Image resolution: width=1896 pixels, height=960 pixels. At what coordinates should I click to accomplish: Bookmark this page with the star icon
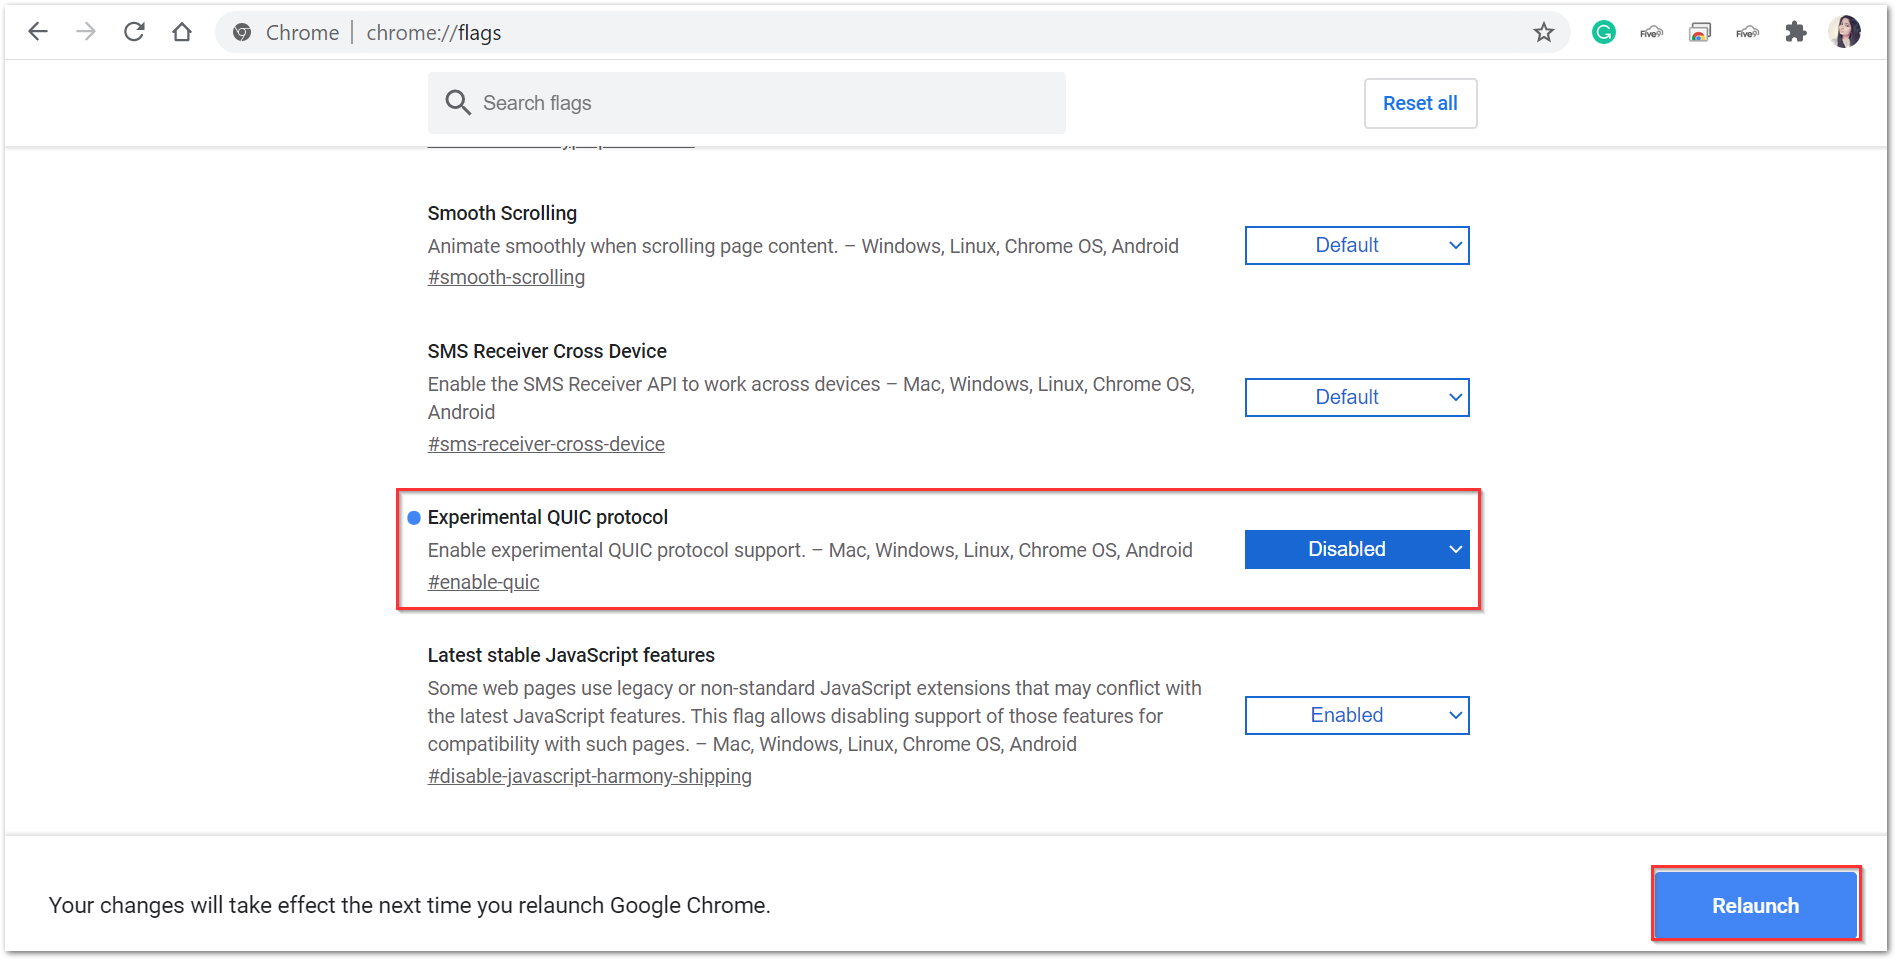1544,32
